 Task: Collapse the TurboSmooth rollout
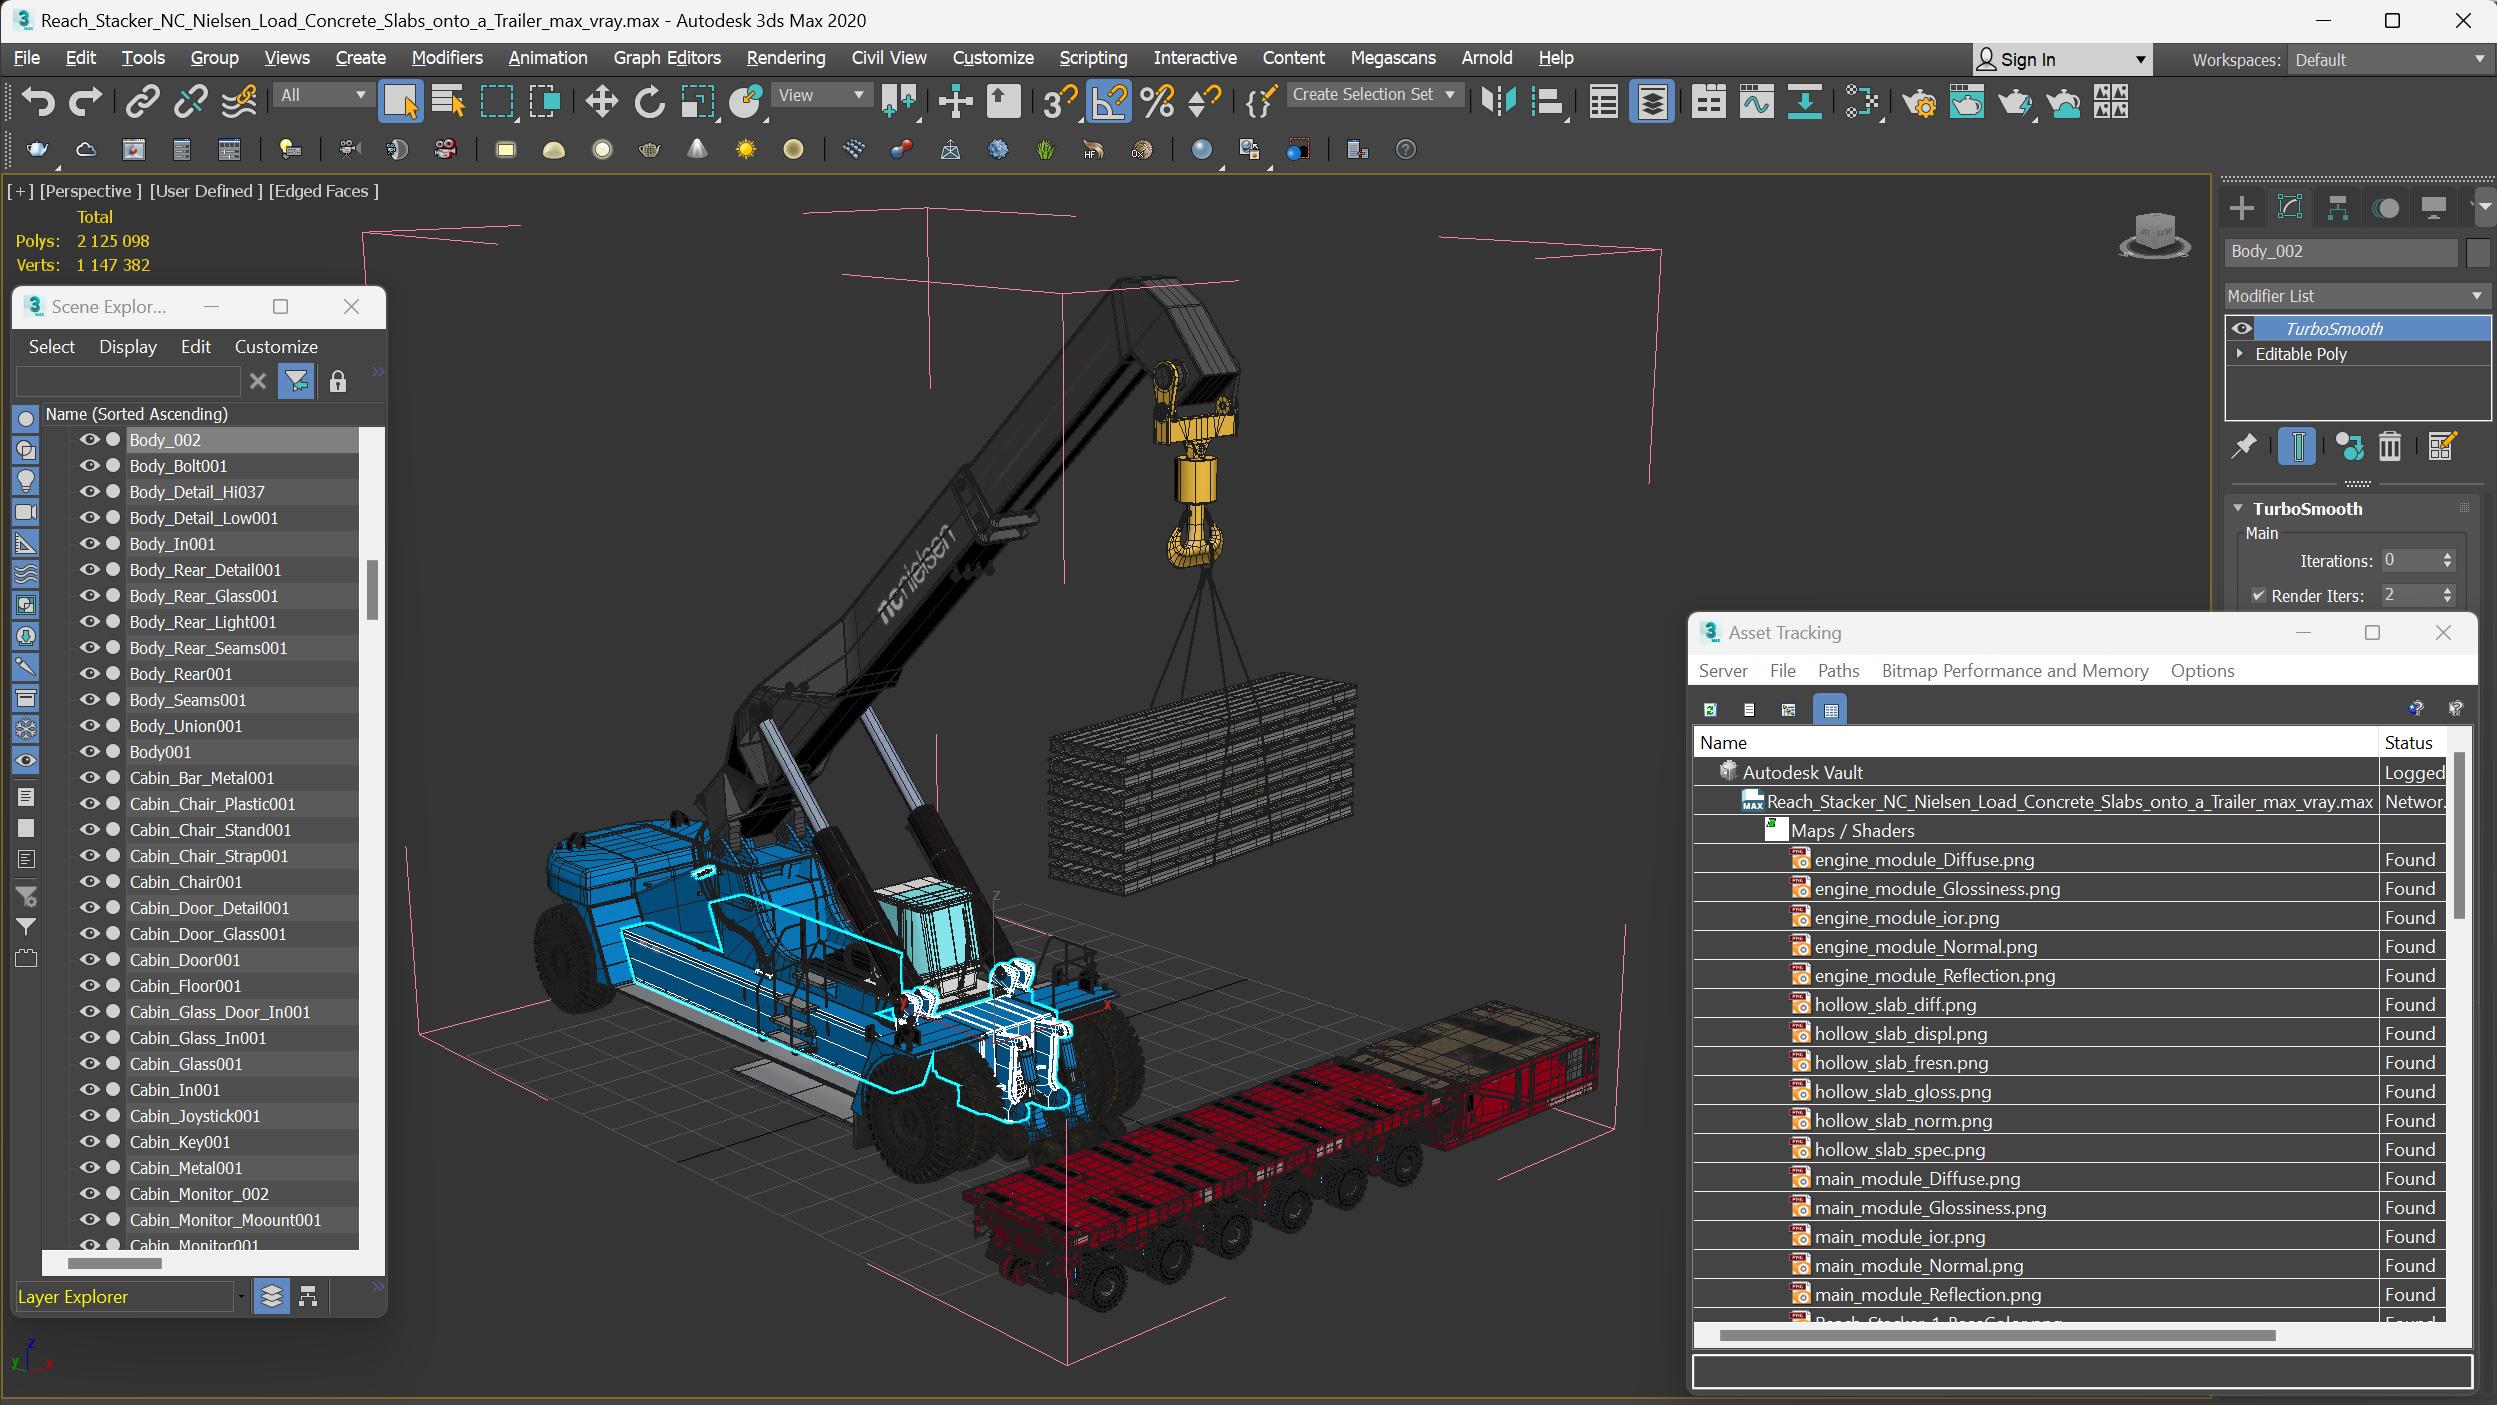(x=2238, y=508)
